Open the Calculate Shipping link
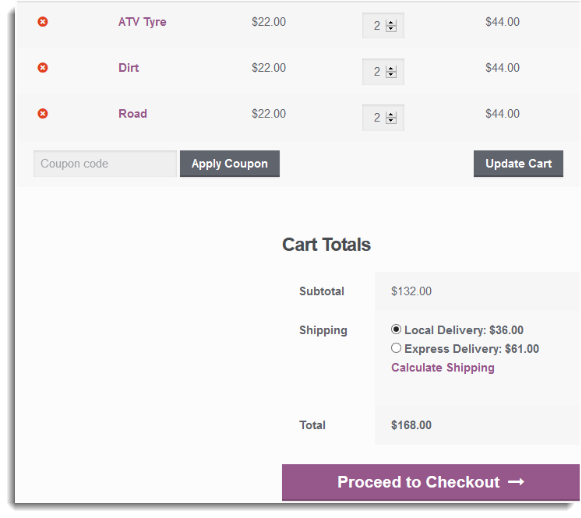 point(443,368)
